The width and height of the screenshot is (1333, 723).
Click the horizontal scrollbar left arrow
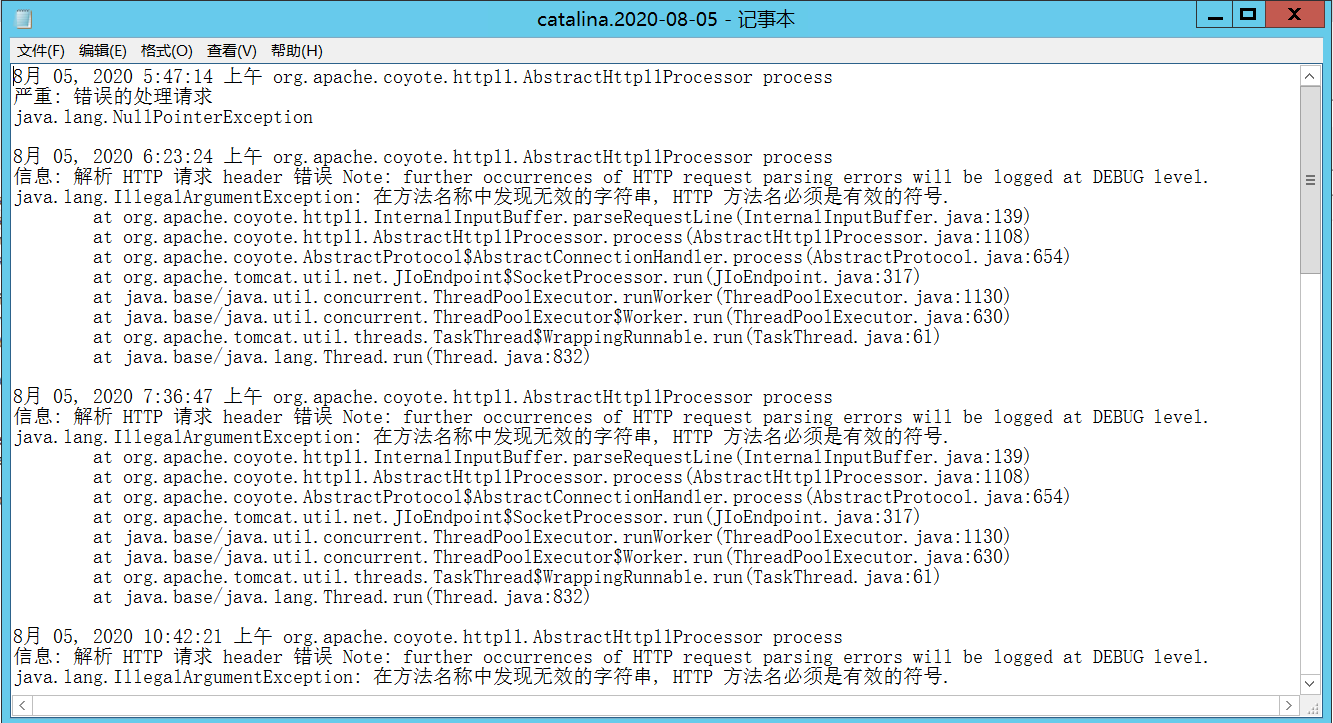tap(22, 705)
